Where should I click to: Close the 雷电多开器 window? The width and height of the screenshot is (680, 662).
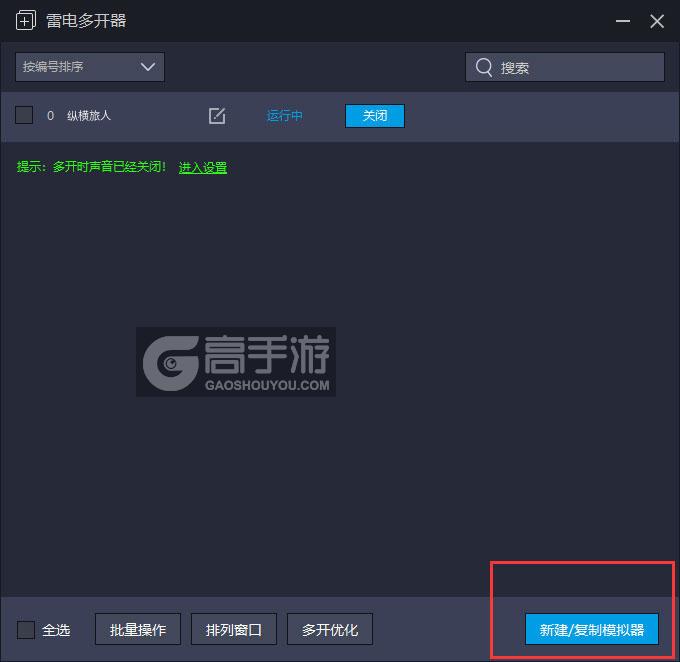(x=657, y=21)
